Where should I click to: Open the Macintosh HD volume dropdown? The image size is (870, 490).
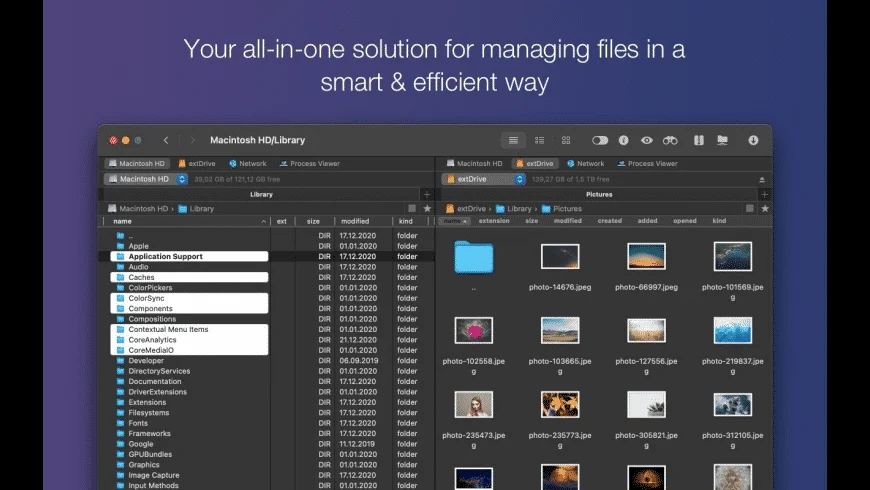[x=146, y=179]
